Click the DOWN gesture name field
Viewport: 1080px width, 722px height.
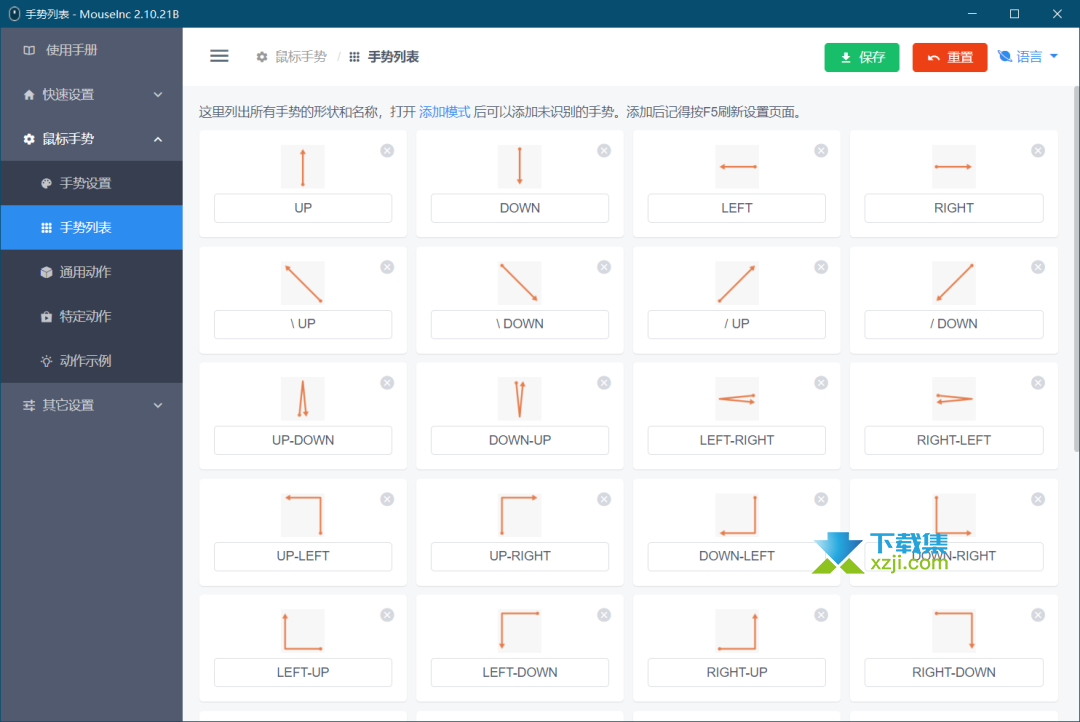(x=520, y=208)
